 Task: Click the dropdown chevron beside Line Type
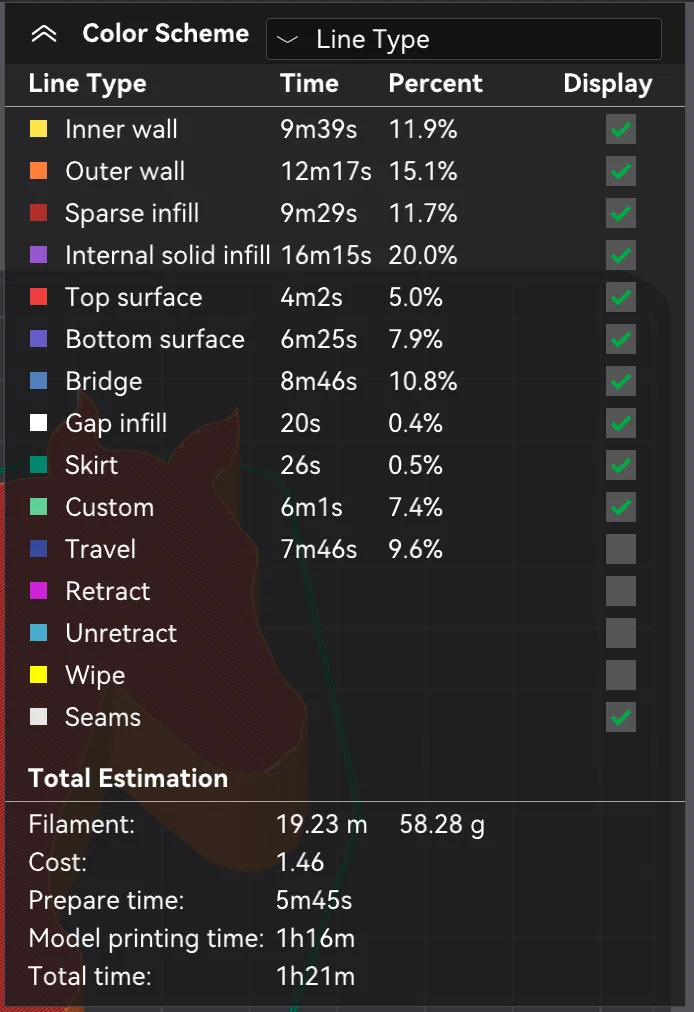pyautogui.click(x=288, y=40)
